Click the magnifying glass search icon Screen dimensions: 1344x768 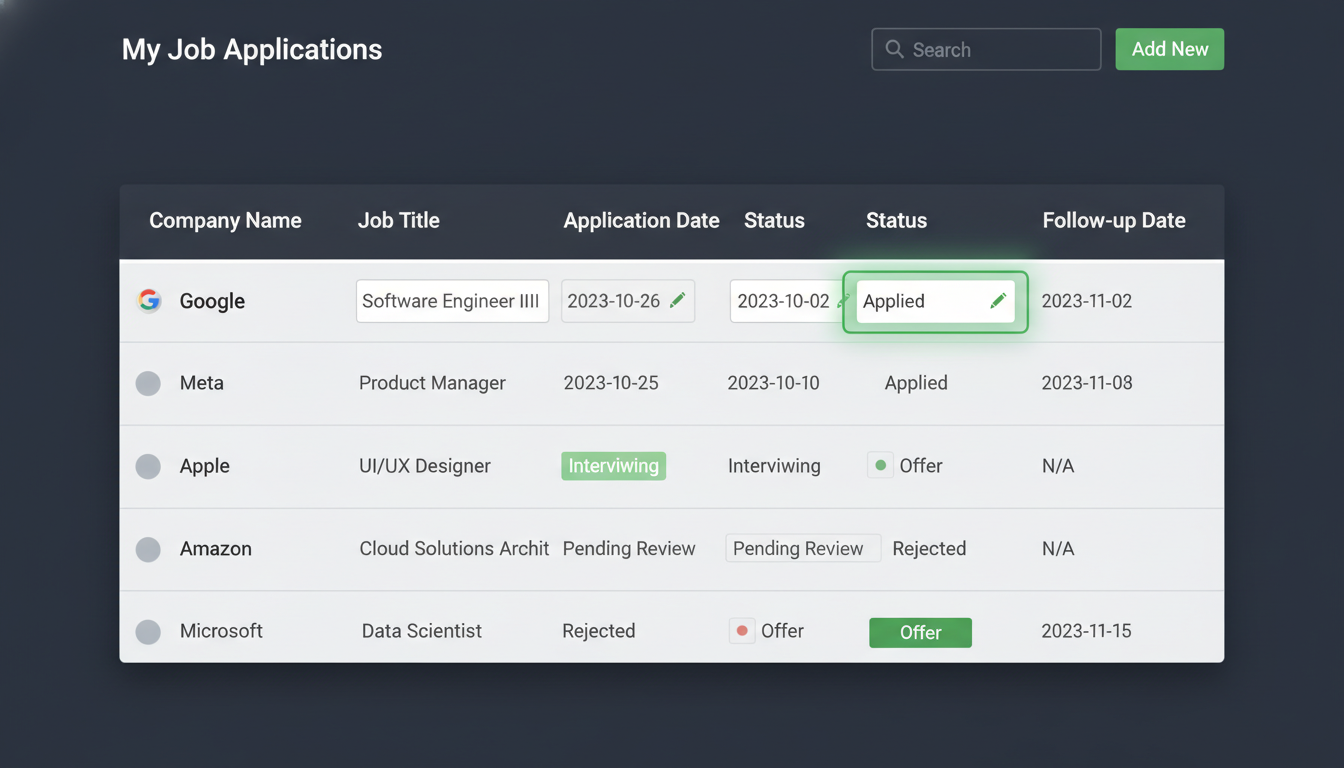coord(894,49)
